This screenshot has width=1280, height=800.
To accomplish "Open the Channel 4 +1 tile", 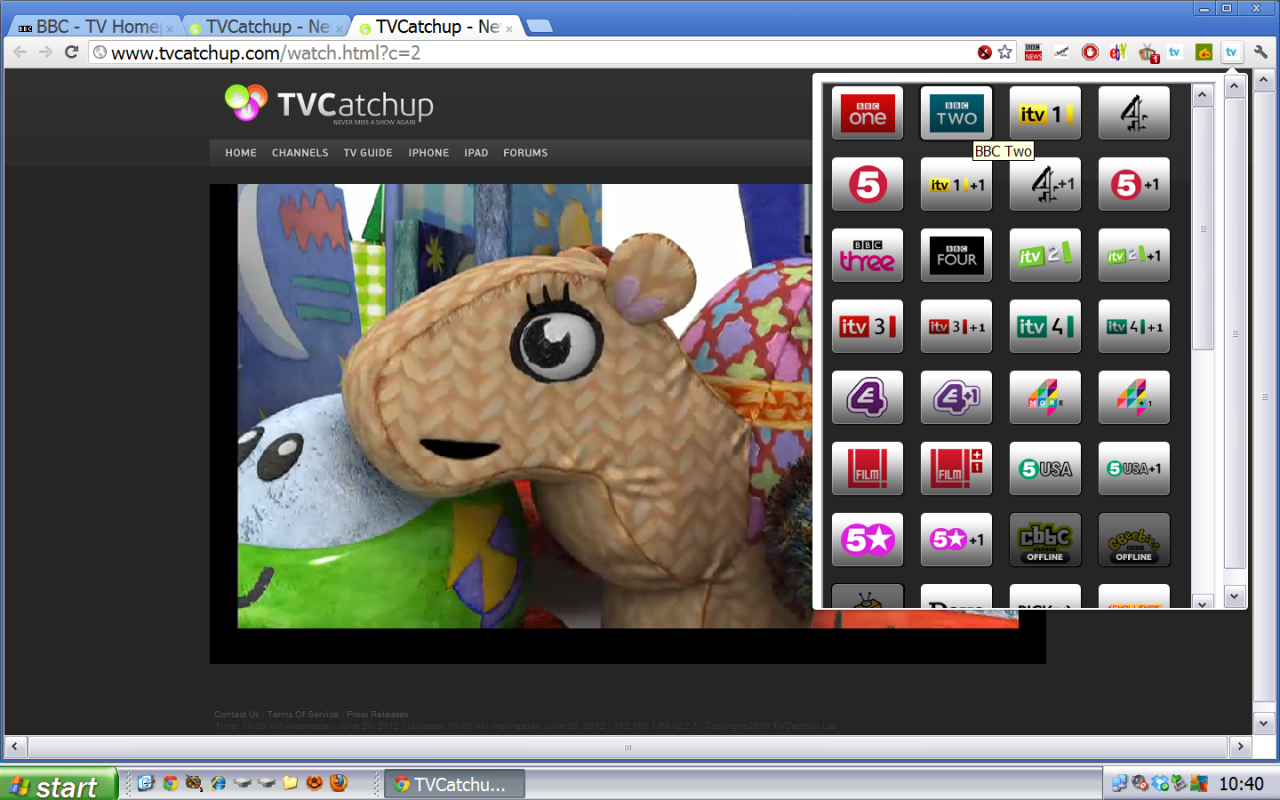I will click(x=1045, y=184).
